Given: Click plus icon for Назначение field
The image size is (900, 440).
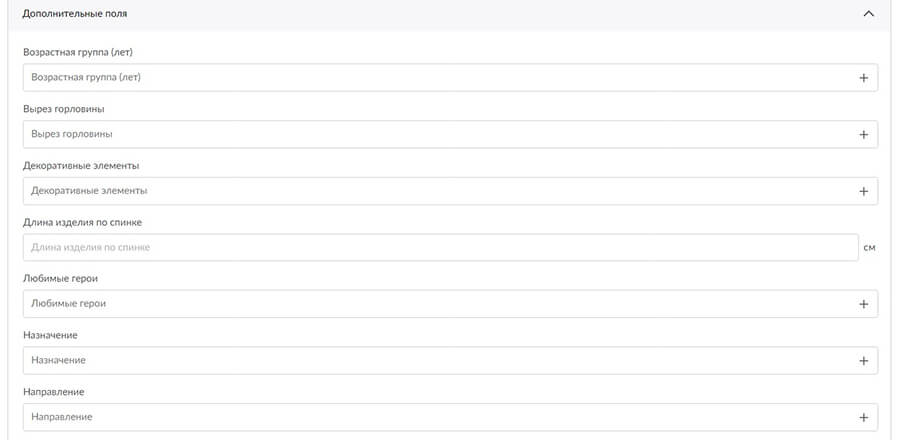Looking at the screenshot, I should (863, 360).
